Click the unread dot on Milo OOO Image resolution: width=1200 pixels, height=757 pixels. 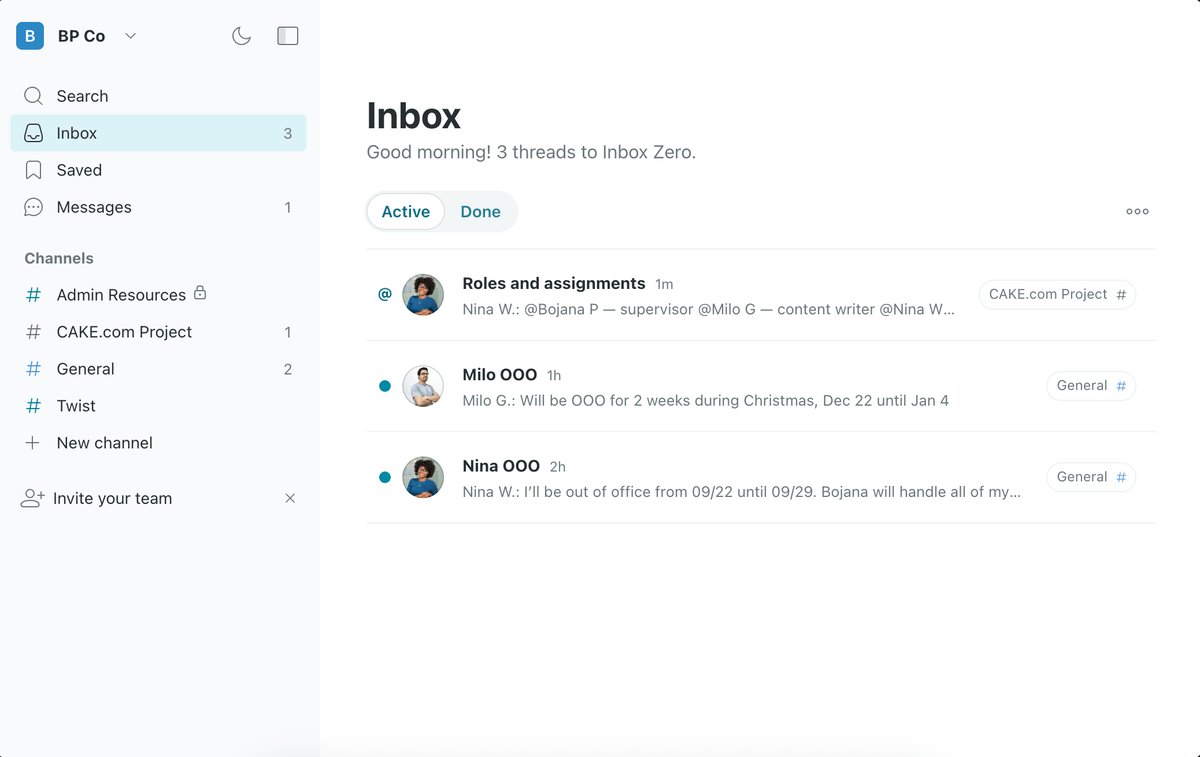385,386
